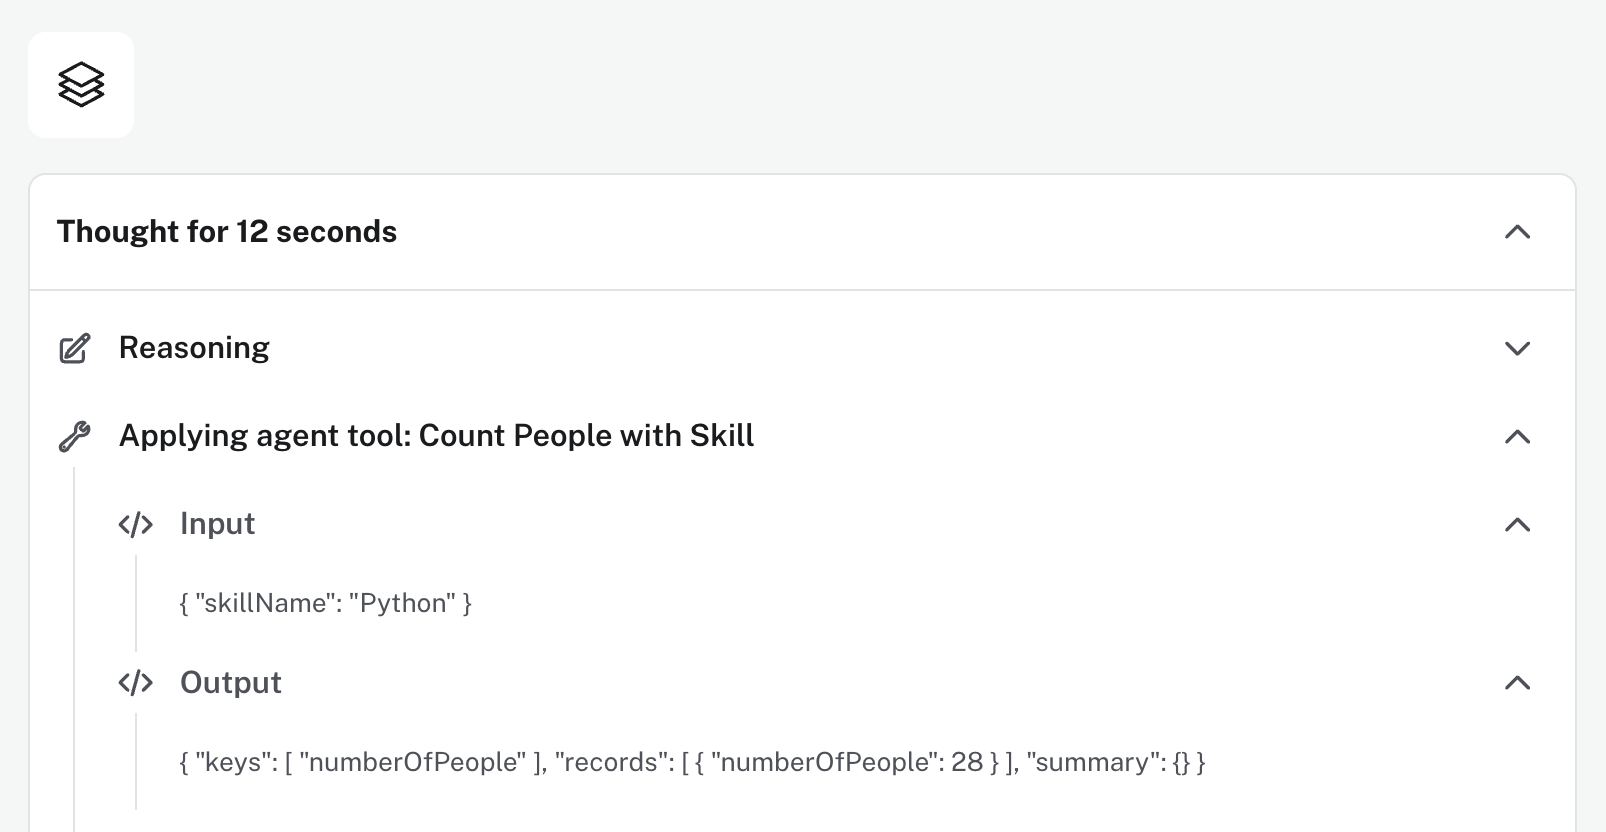Expand the Reasoning section chevron

[x=1517, y=348]
